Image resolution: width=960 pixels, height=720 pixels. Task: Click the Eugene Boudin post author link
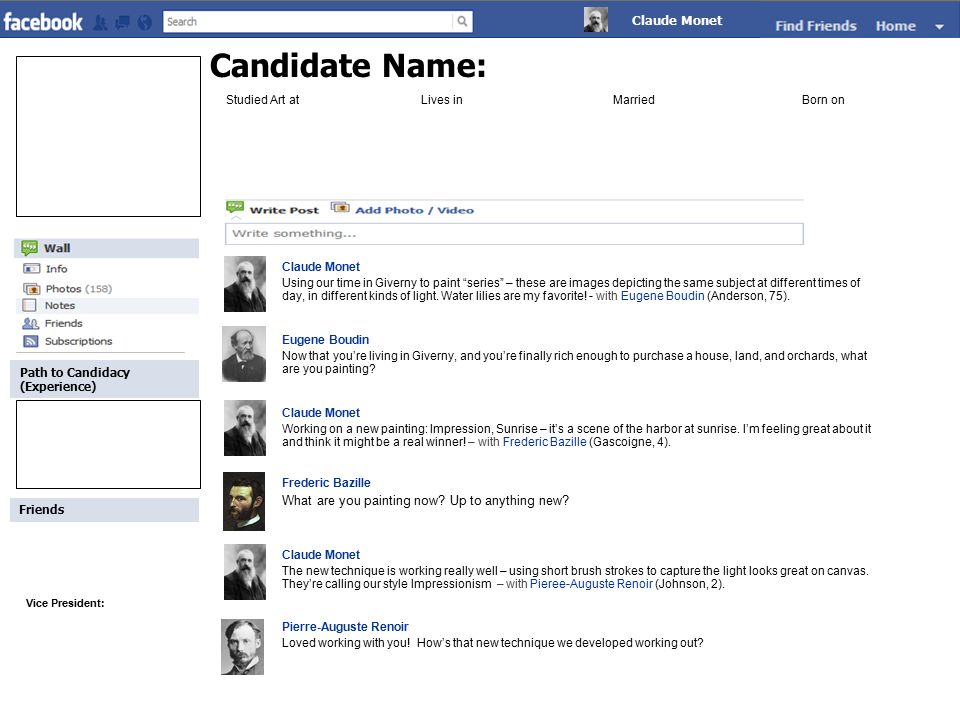tap(325, 340)
